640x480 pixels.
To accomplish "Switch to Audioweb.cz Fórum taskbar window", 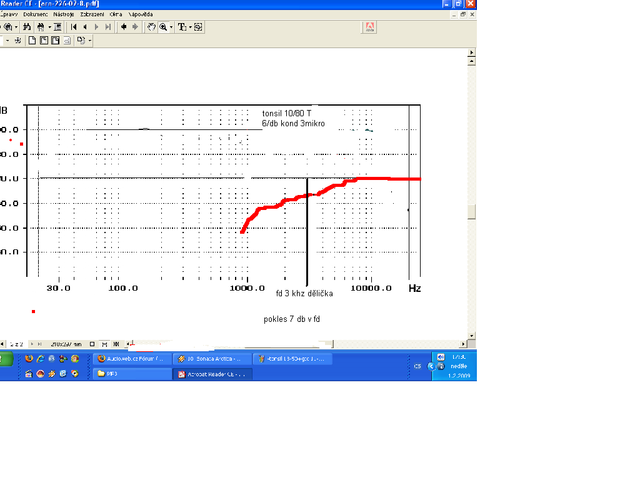I will click(x=132, y=359).
